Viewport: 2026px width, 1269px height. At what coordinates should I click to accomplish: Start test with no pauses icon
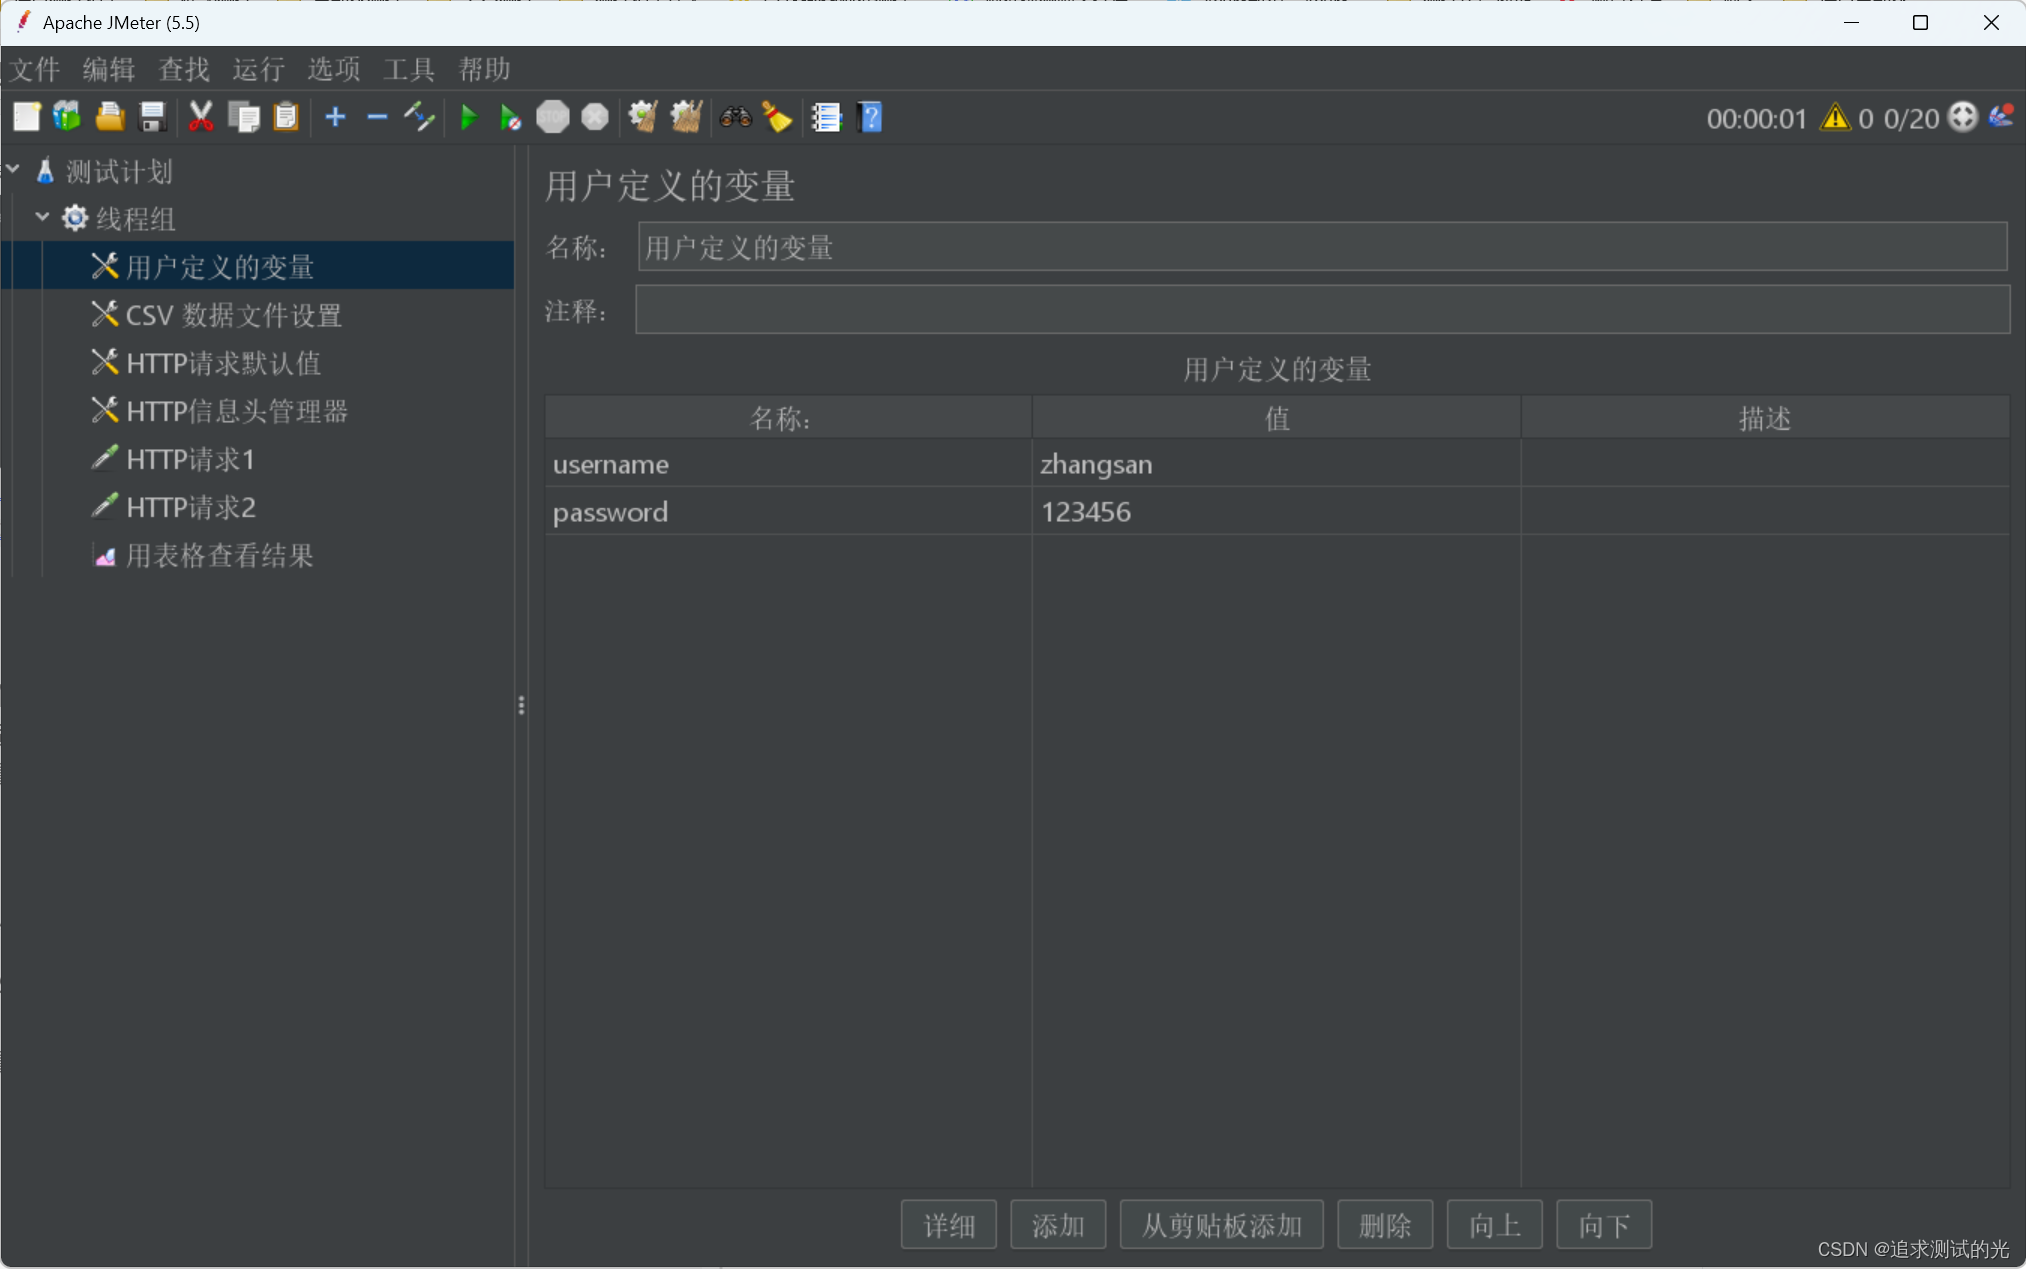point(510,117)
